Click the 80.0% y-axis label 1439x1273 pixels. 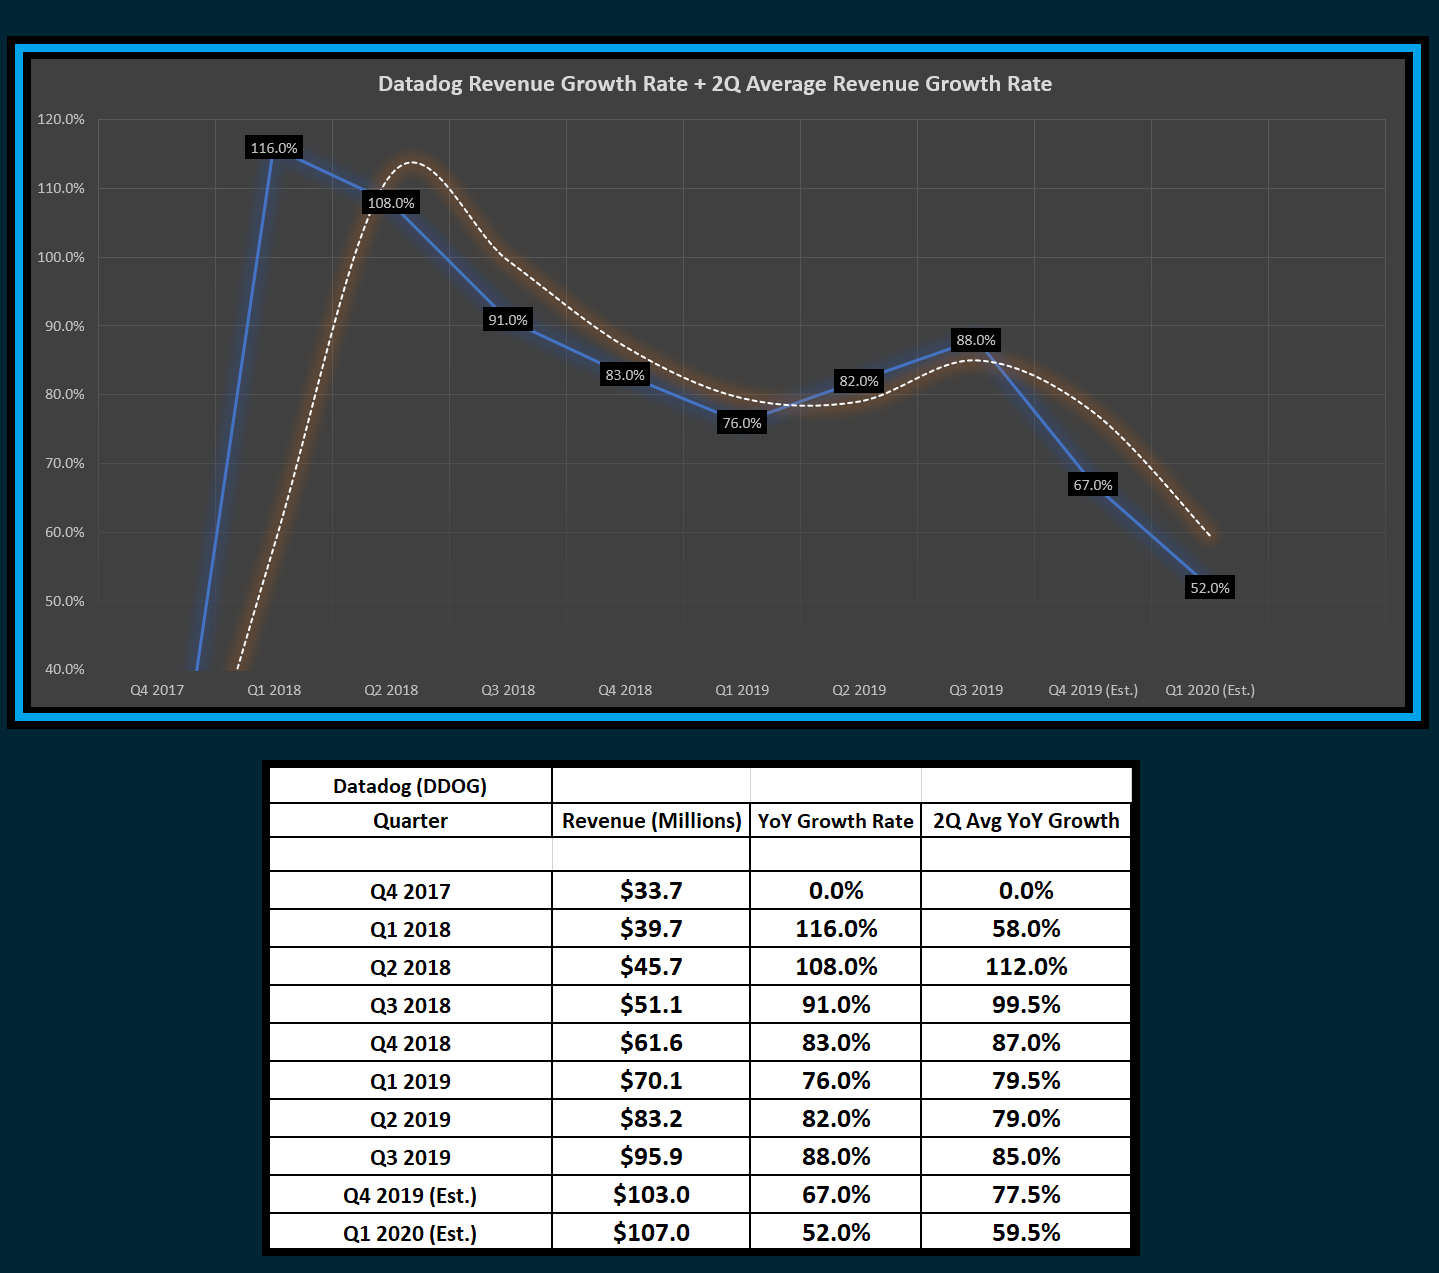(x=65, y=394)
